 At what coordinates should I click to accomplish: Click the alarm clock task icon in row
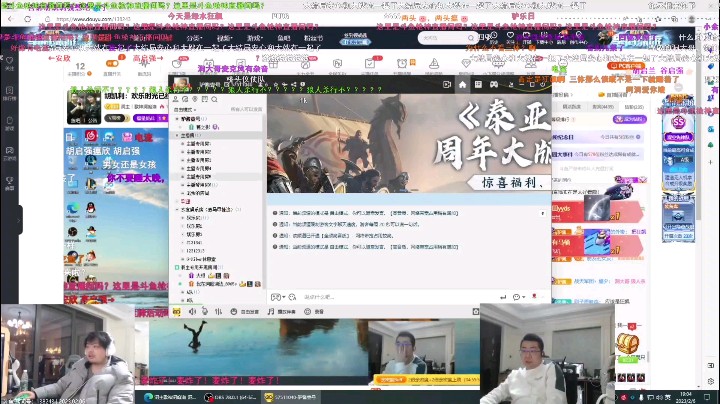(402, 63)
